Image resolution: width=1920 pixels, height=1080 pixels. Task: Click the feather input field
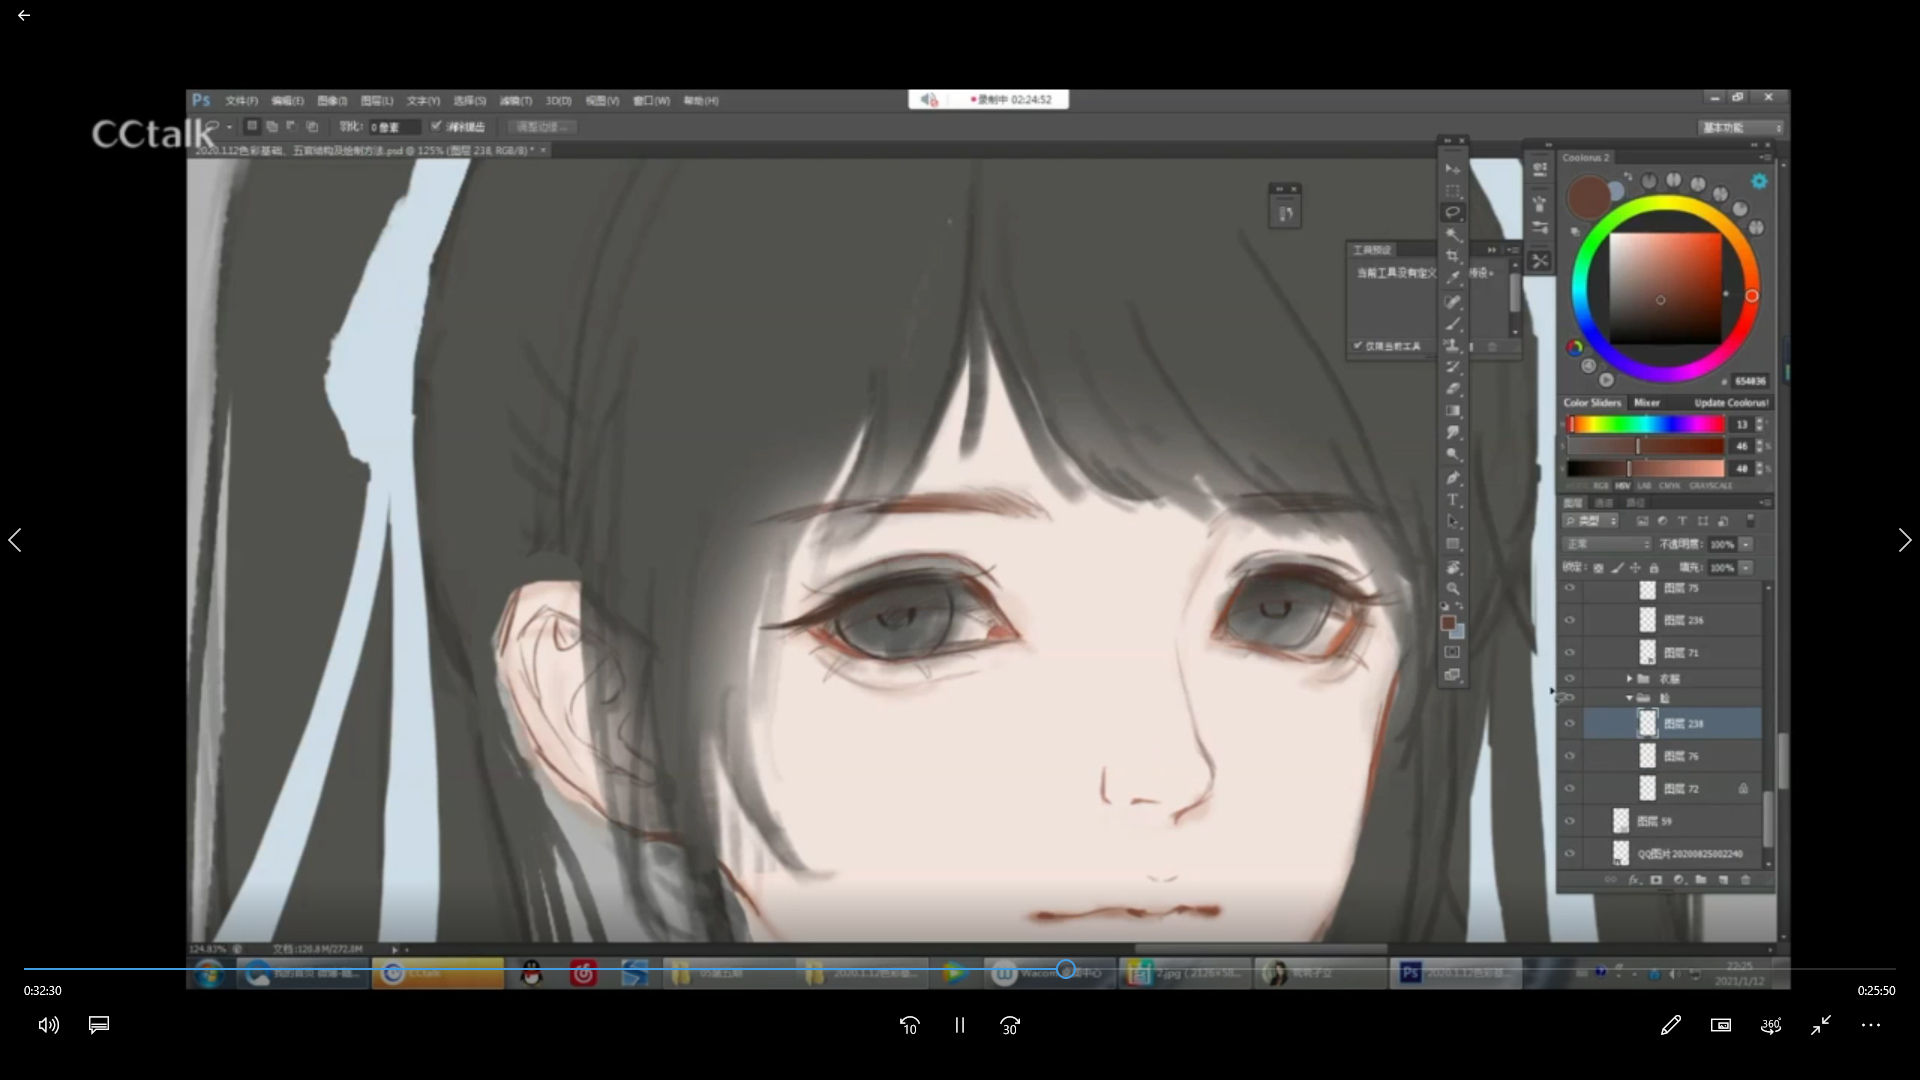394,127
